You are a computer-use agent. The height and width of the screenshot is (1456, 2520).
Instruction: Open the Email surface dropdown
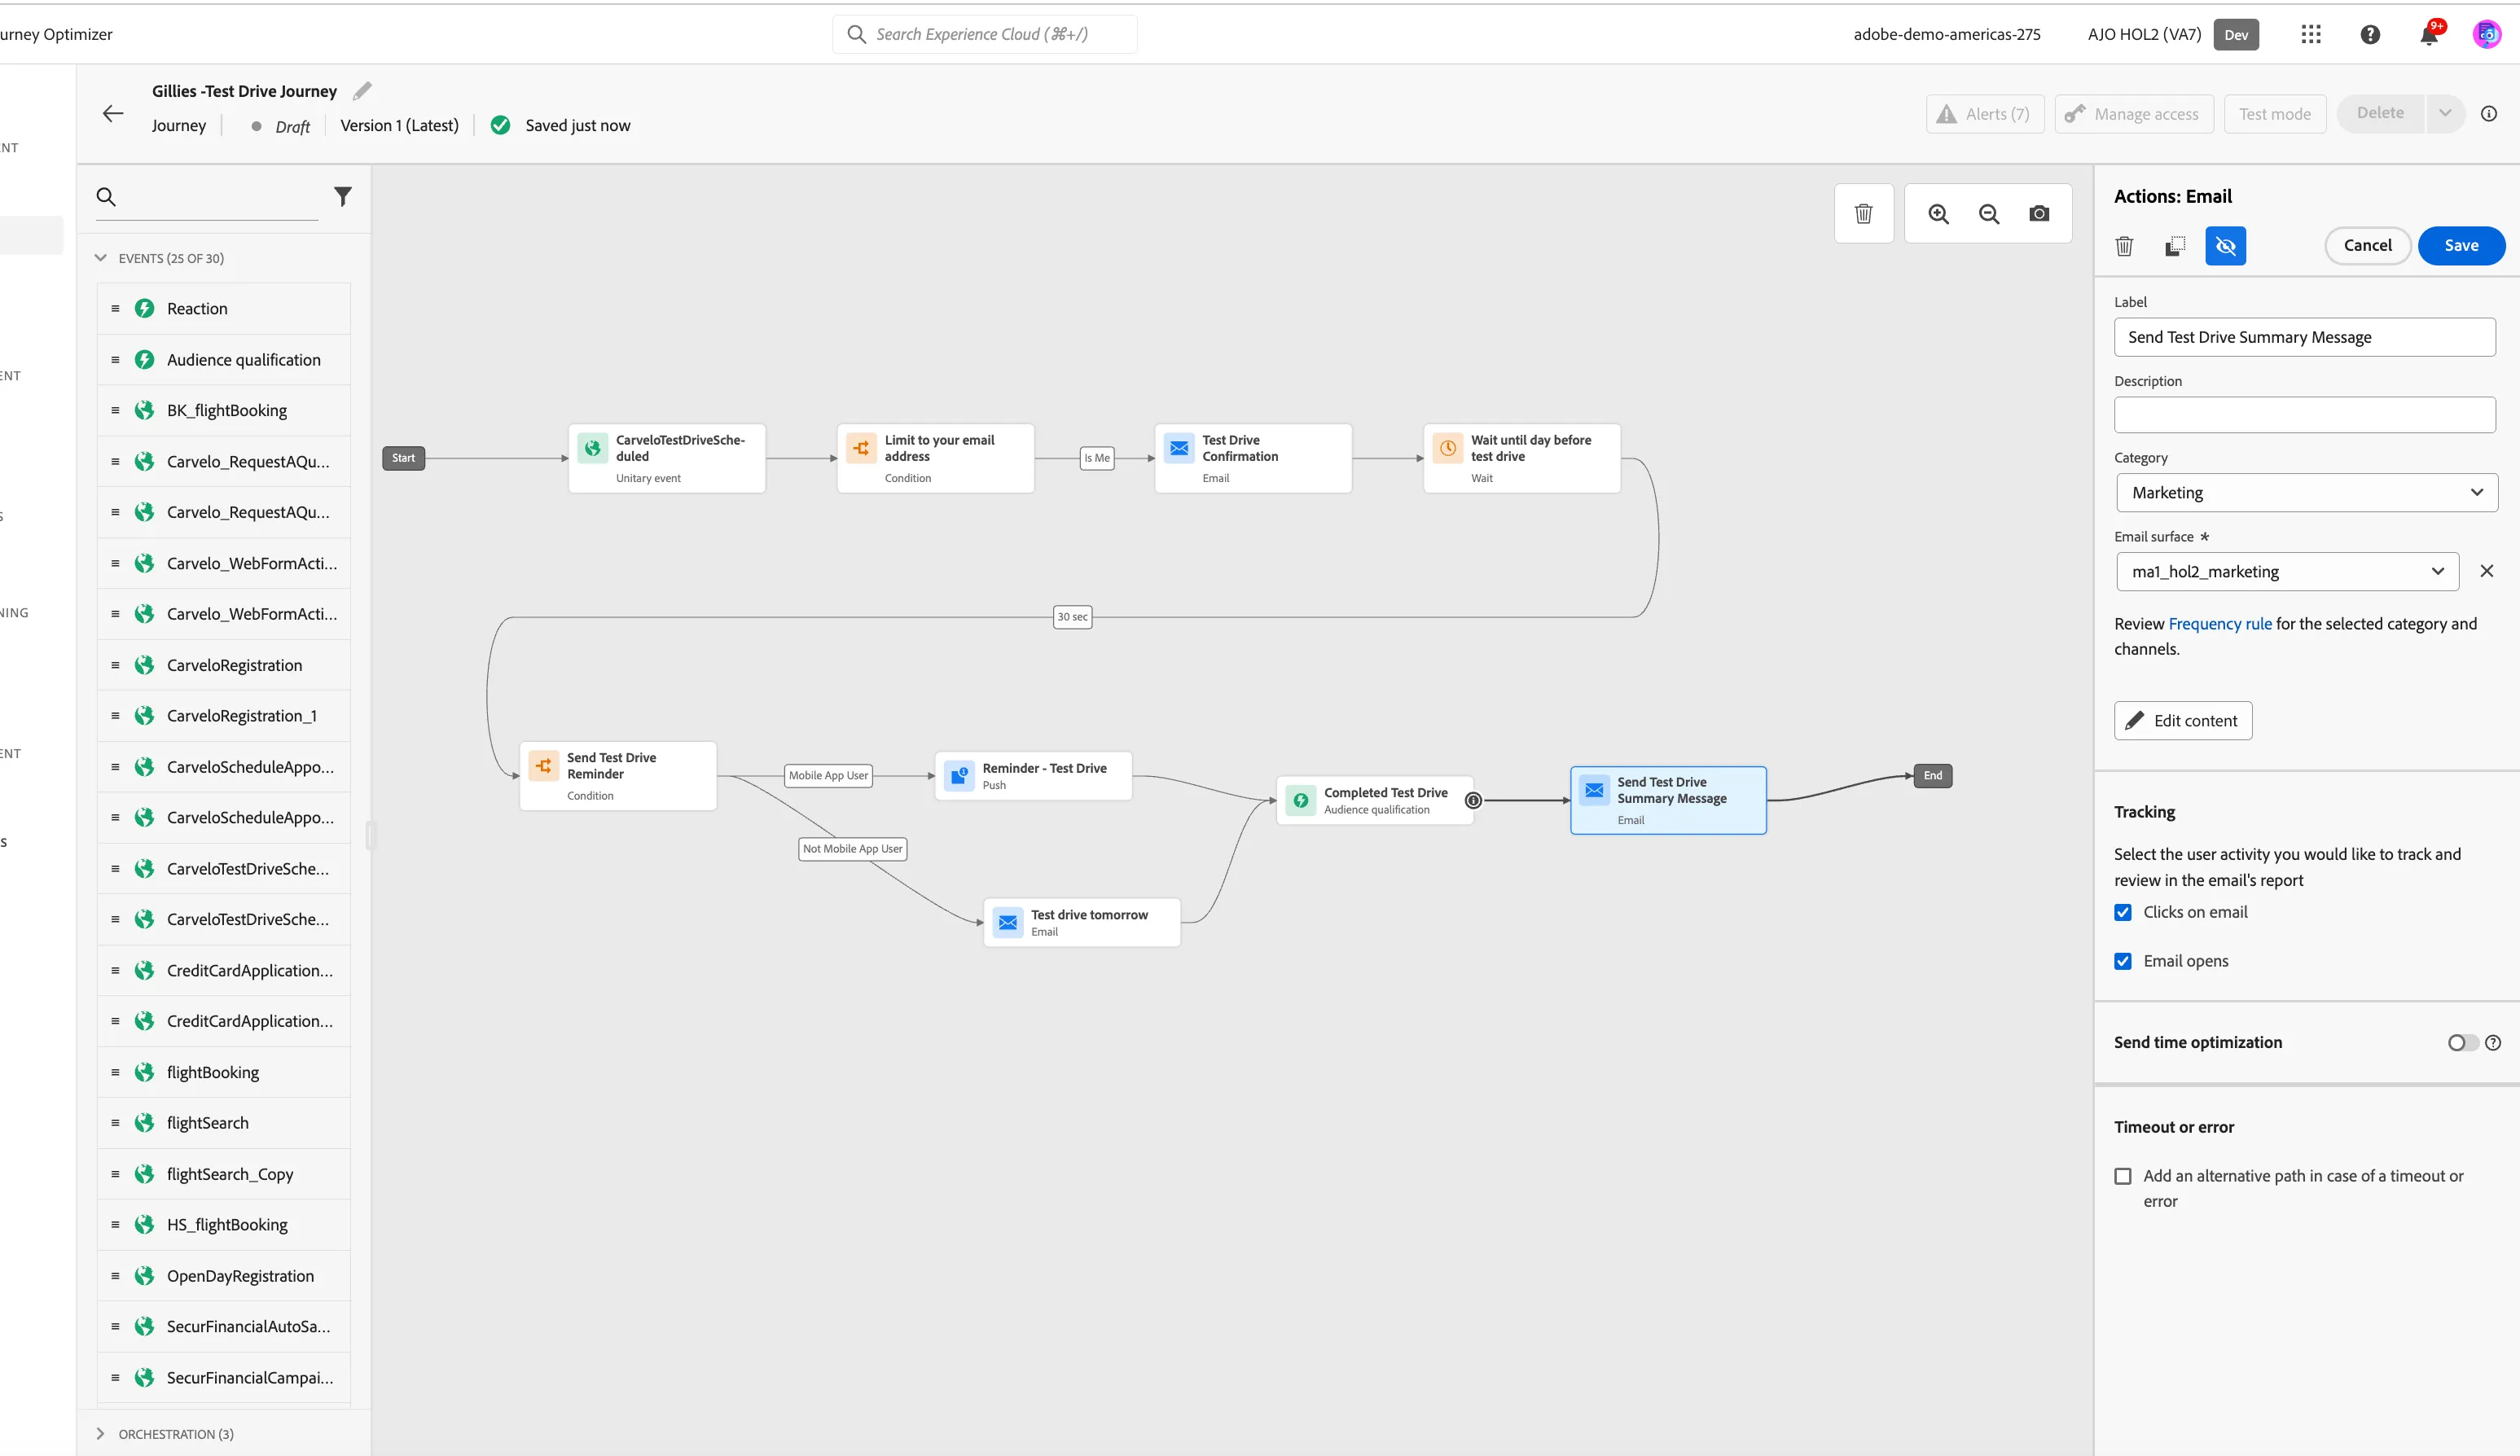click(2286, 571)
